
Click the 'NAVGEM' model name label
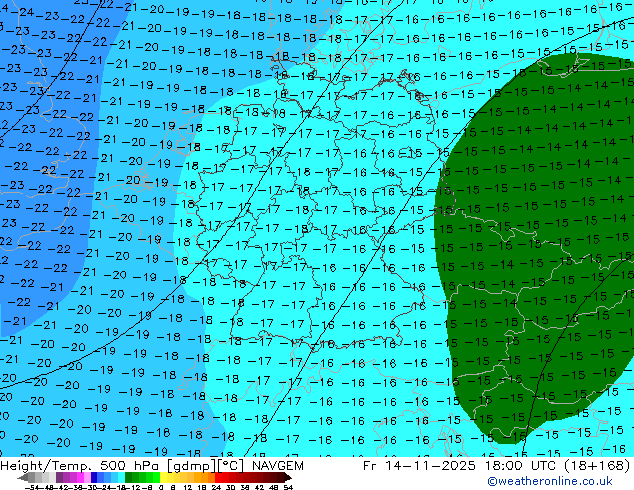[277, 466]
